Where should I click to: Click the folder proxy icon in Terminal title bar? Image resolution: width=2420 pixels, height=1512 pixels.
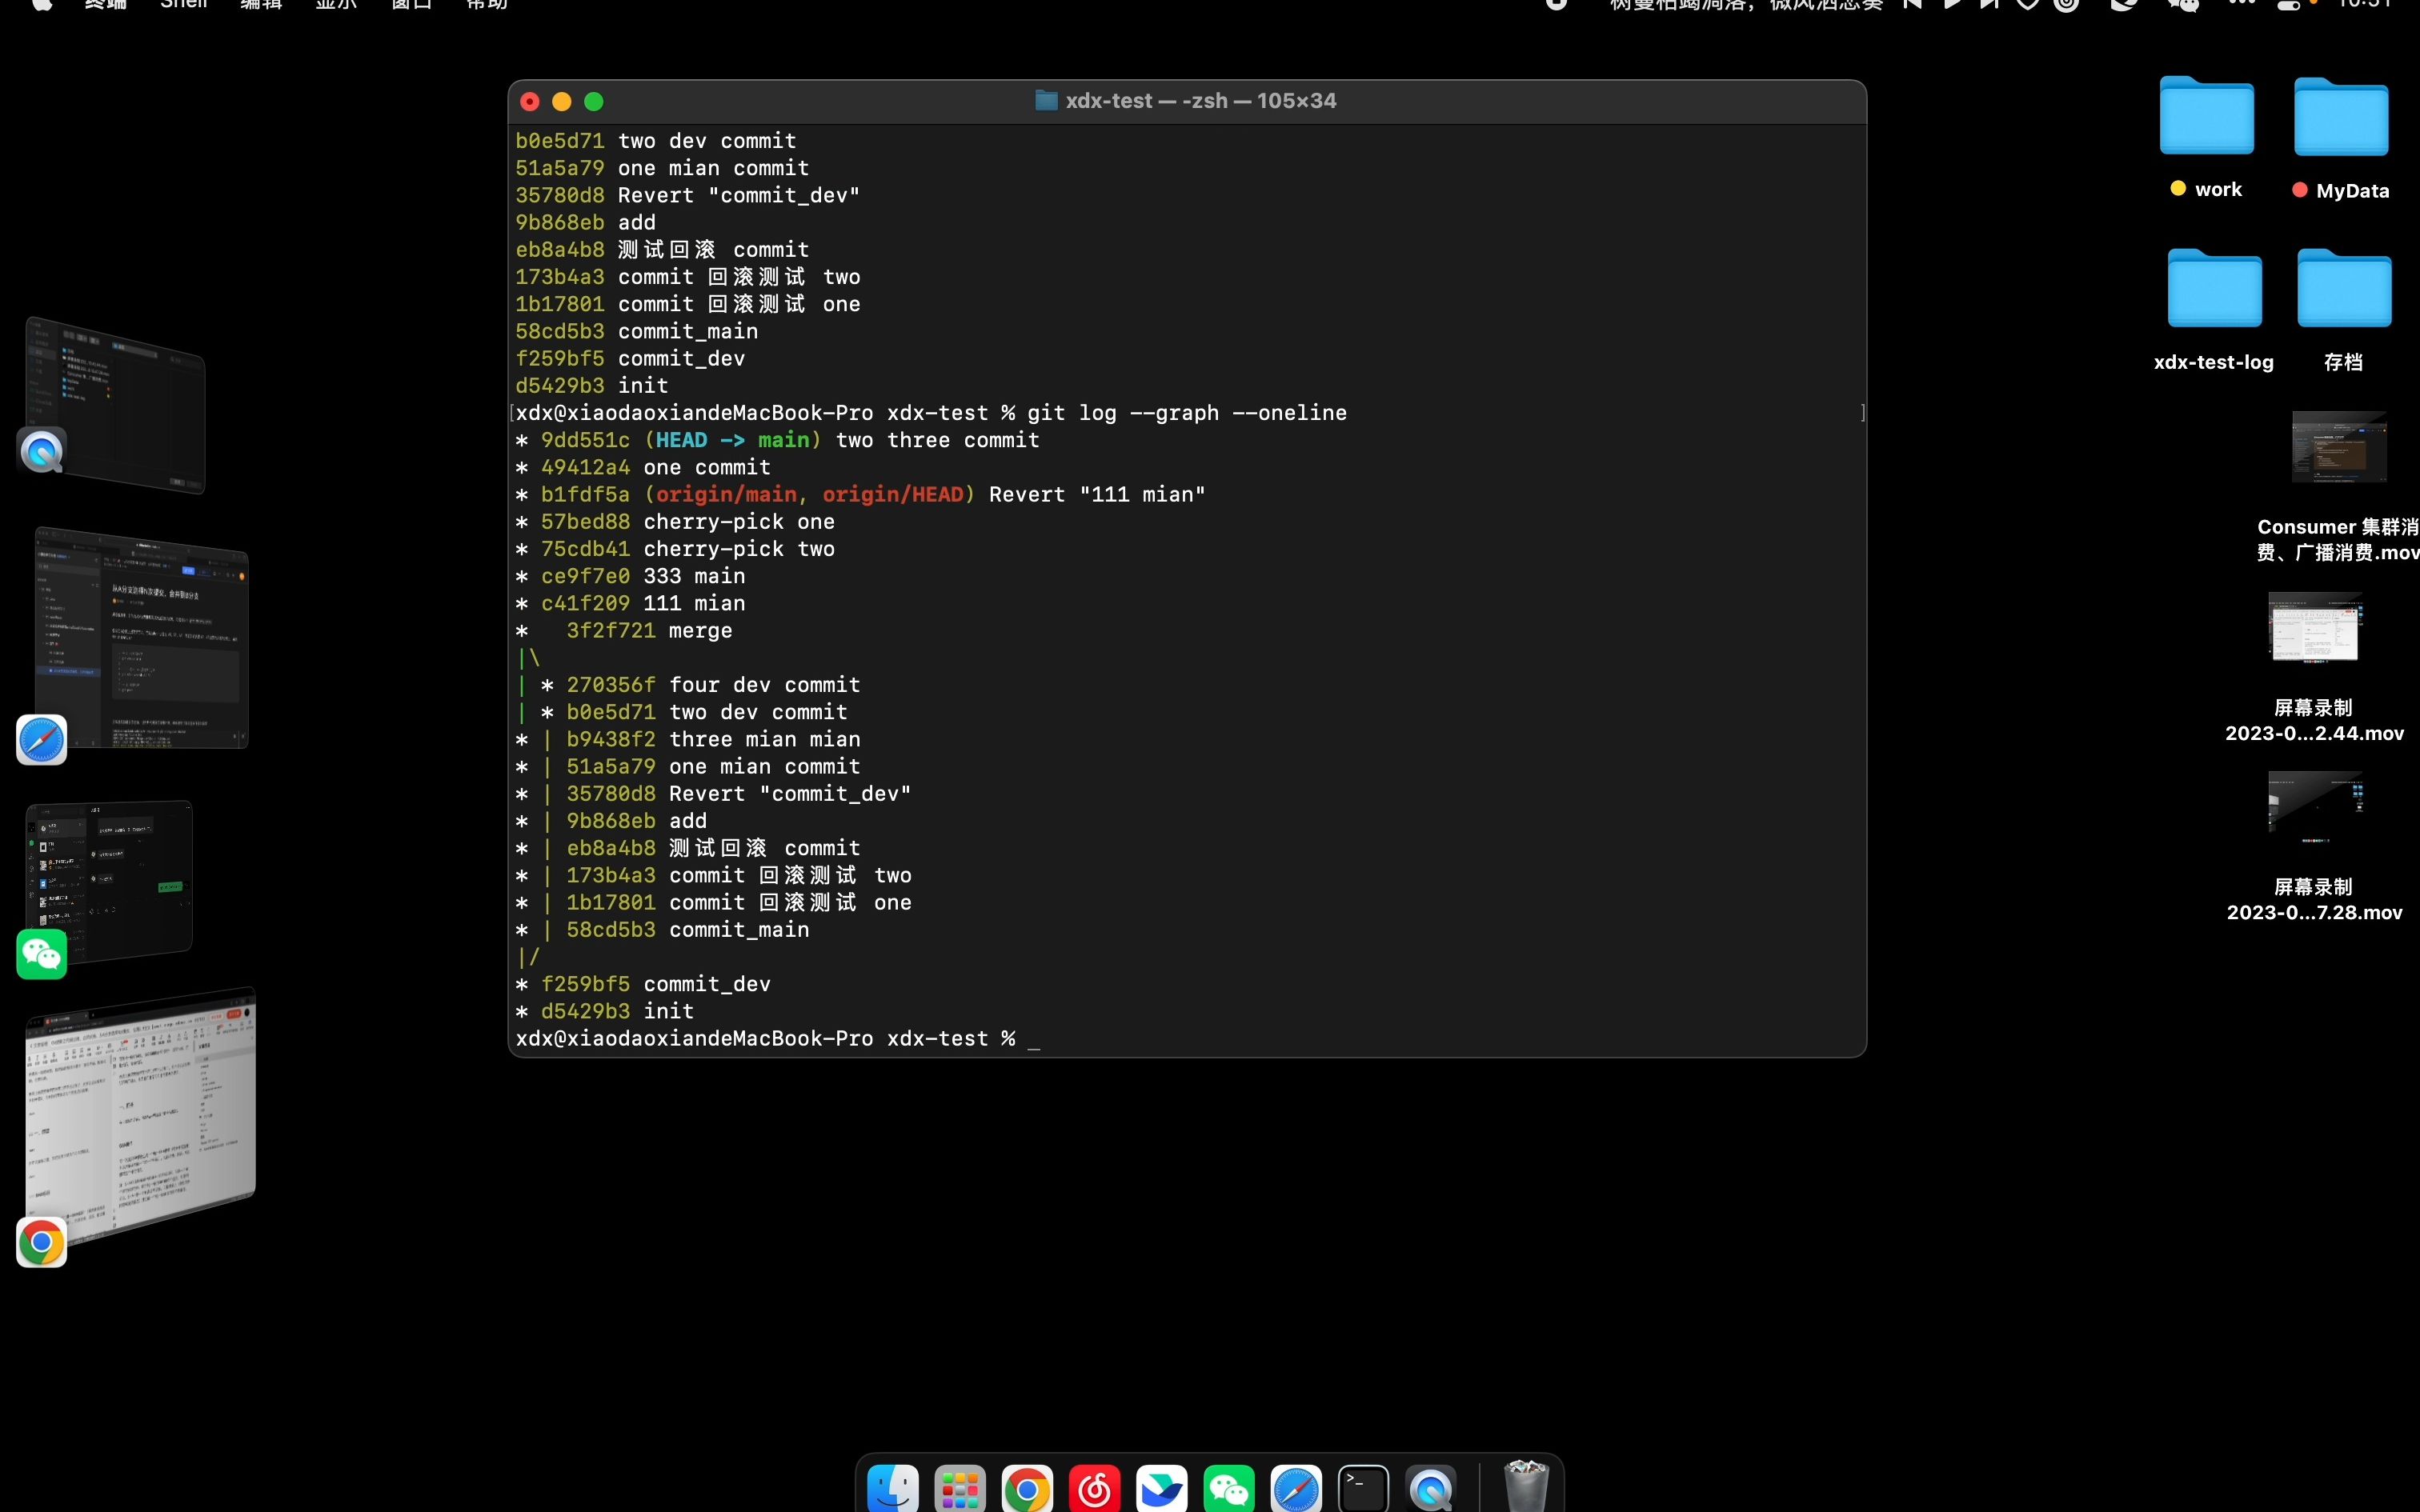pyautogui.click(x=1046, y=100)
